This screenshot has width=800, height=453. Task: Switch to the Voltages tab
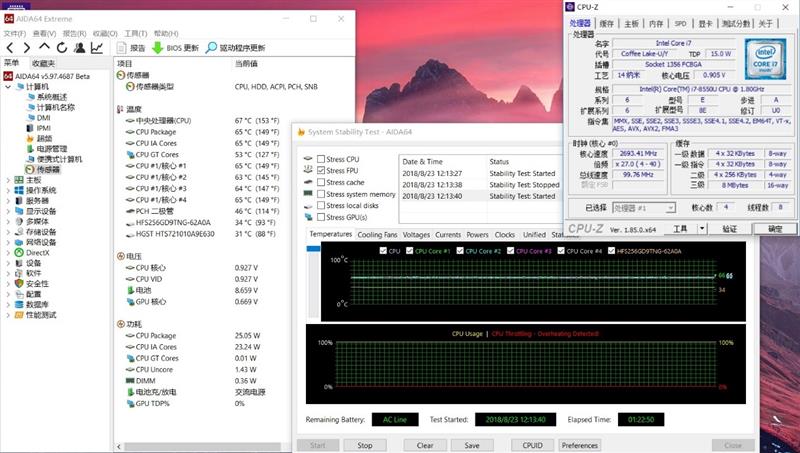(416, 235)
